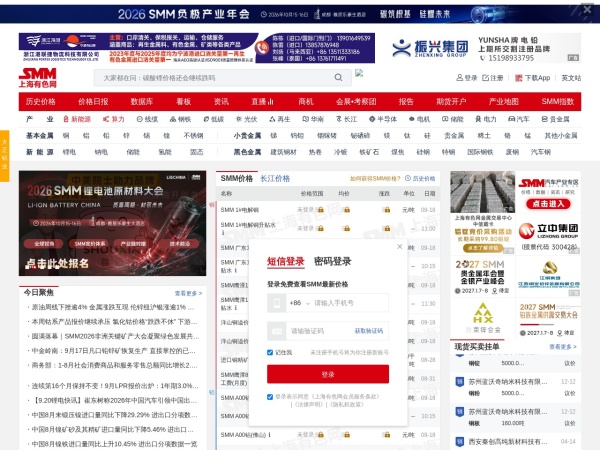The width and height of the screenshot is (600, 450).
Task: Click the search magnifier icon
Action: [338, 77]
